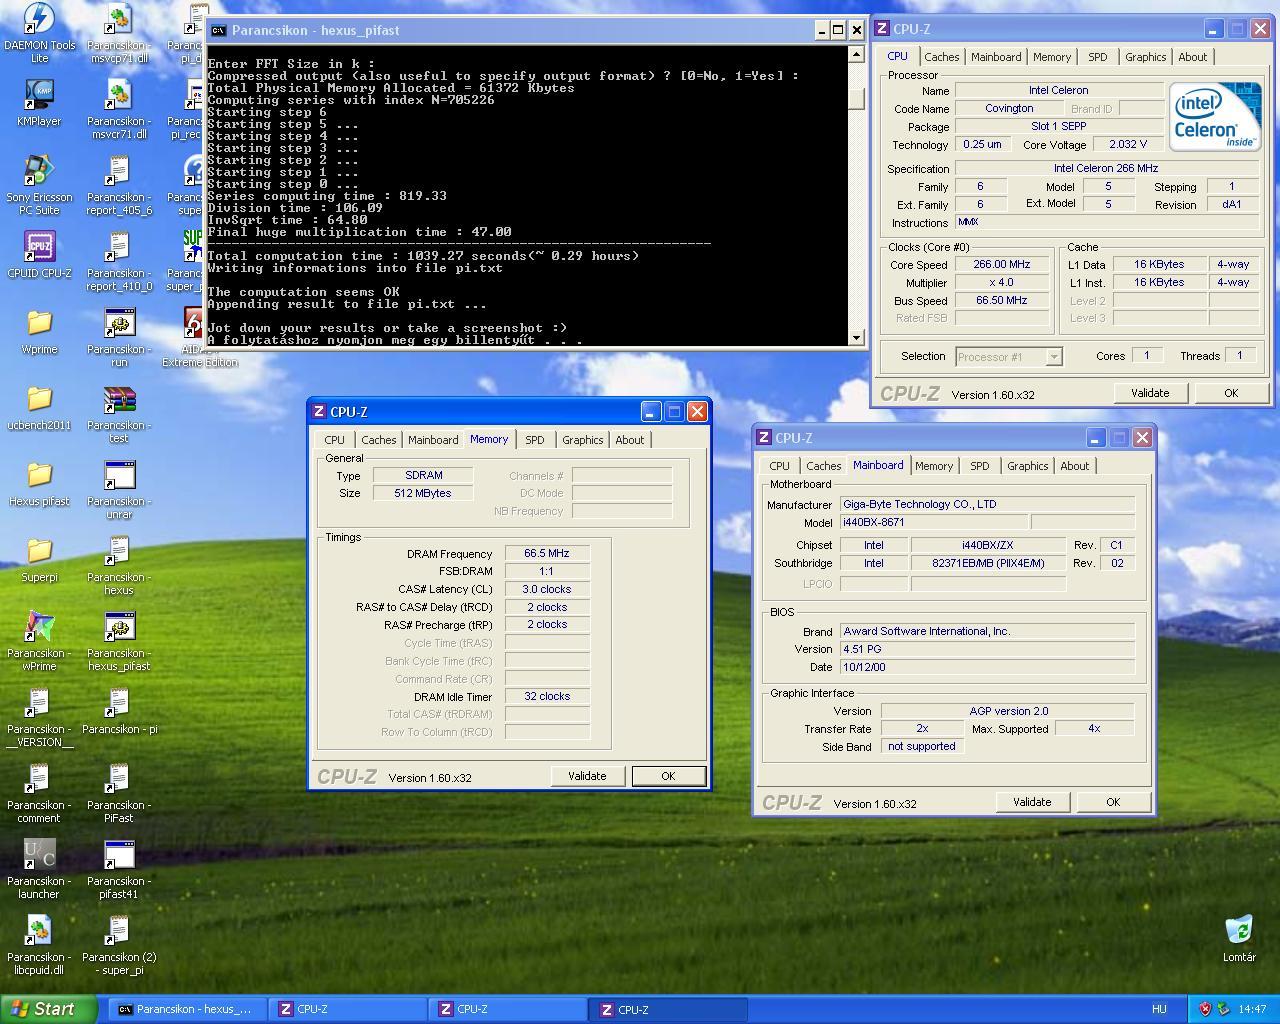Open Parancsikon - unrar shortcut icon
Viewport: 1280px width, 1024px height.
[x=119, y=474]
